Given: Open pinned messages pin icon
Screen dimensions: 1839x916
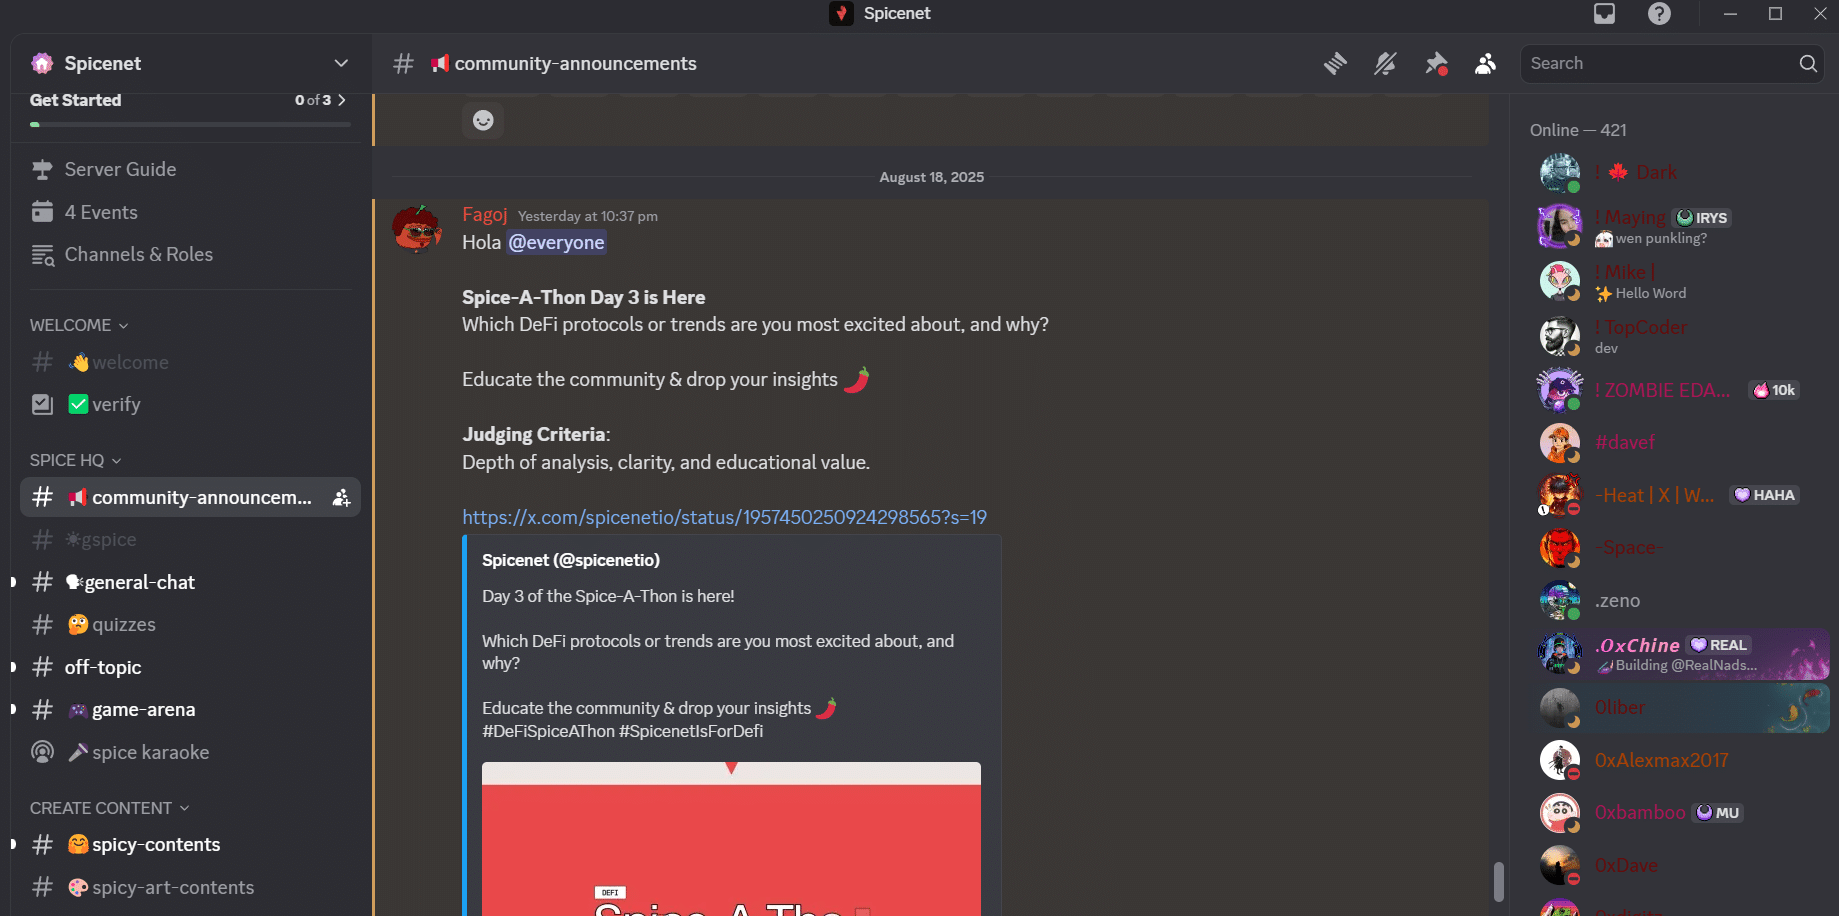Looking at the screenshot, I should pos(1436,64).
